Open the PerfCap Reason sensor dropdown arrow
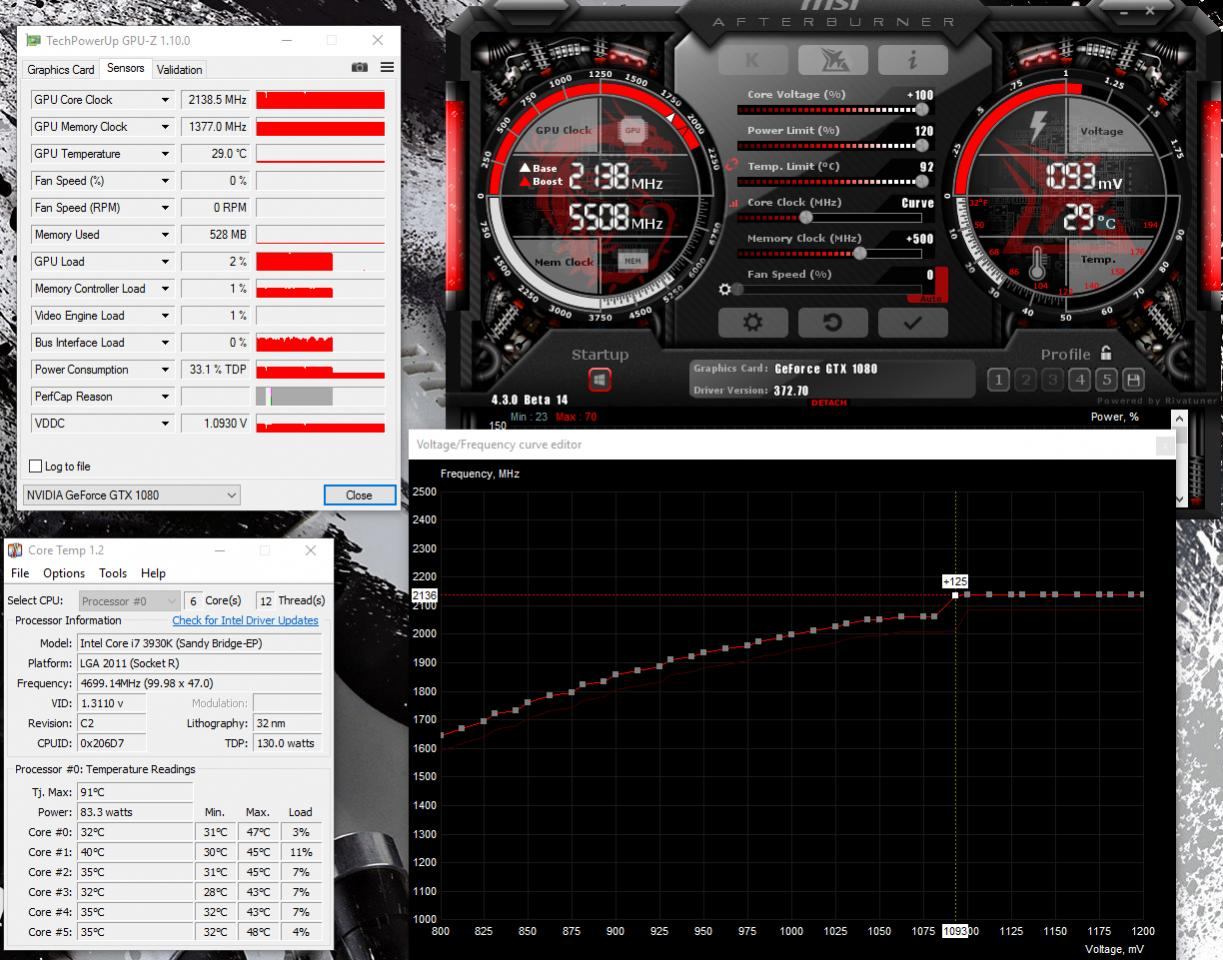This screenshot has width=1223, height=960. click(165, 397)
